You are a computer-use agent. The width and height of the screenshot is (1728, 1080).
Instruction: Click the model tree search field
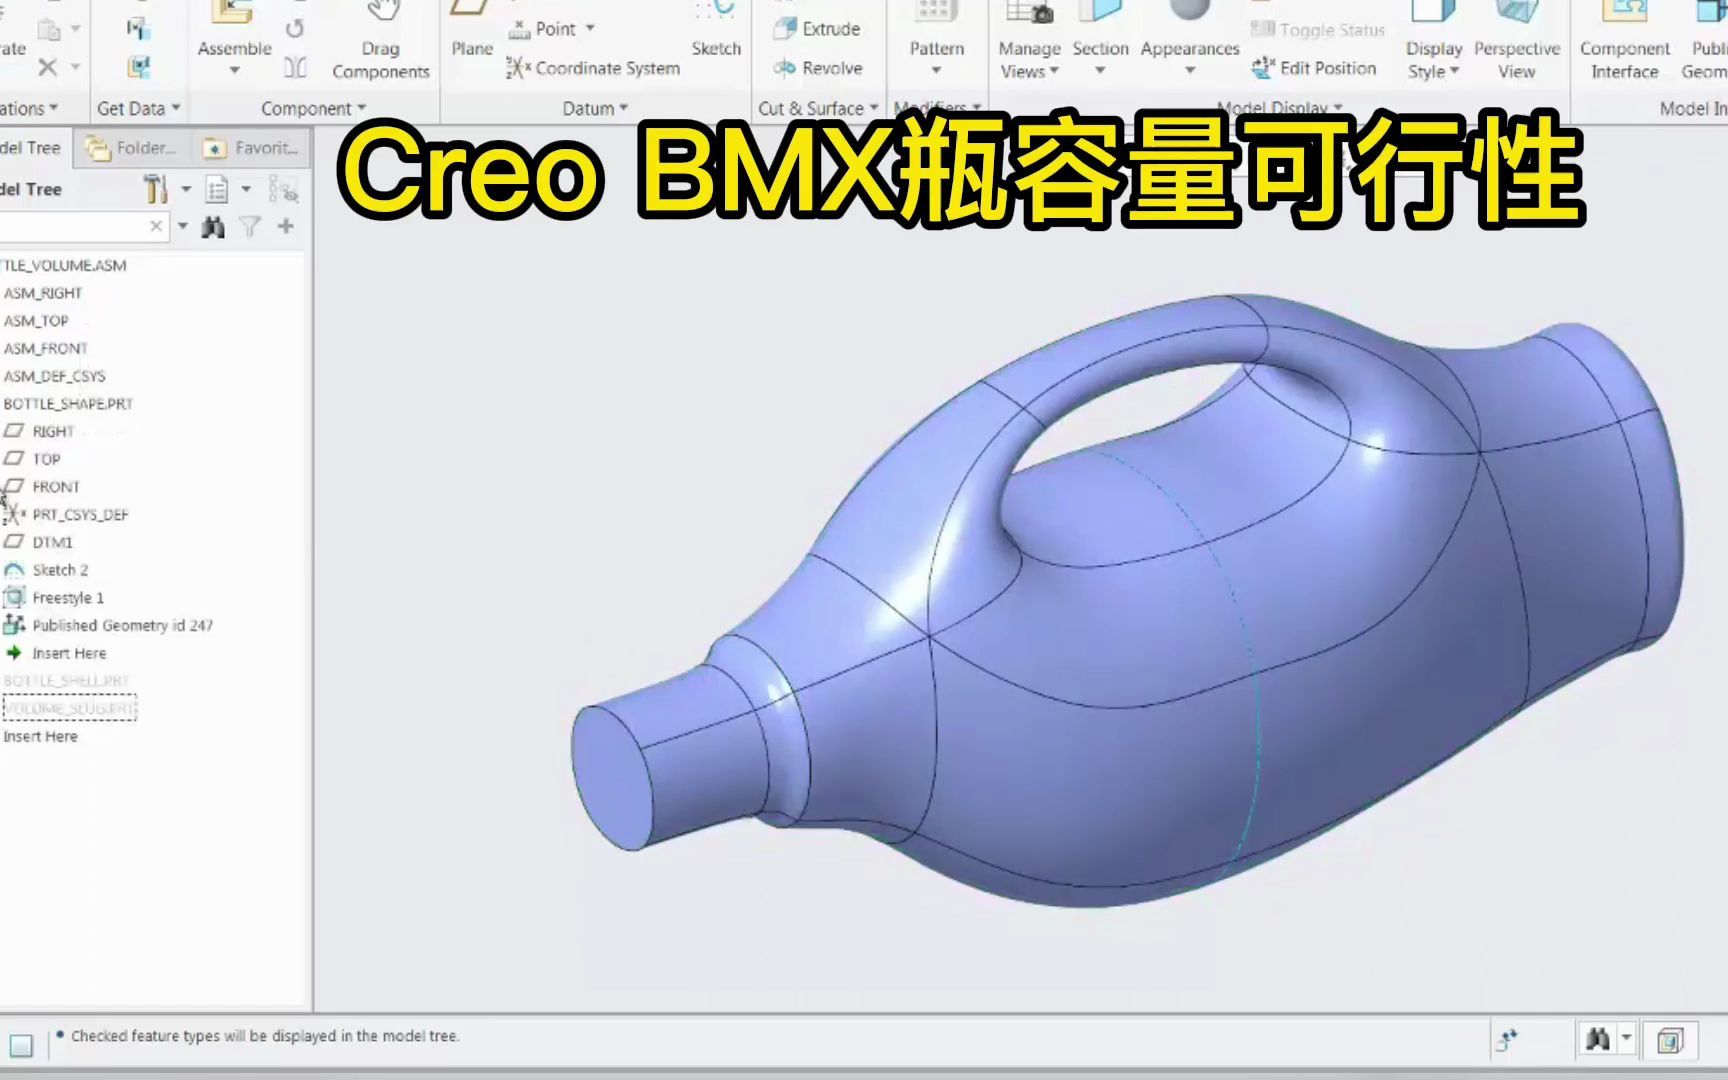click(80, 226)
